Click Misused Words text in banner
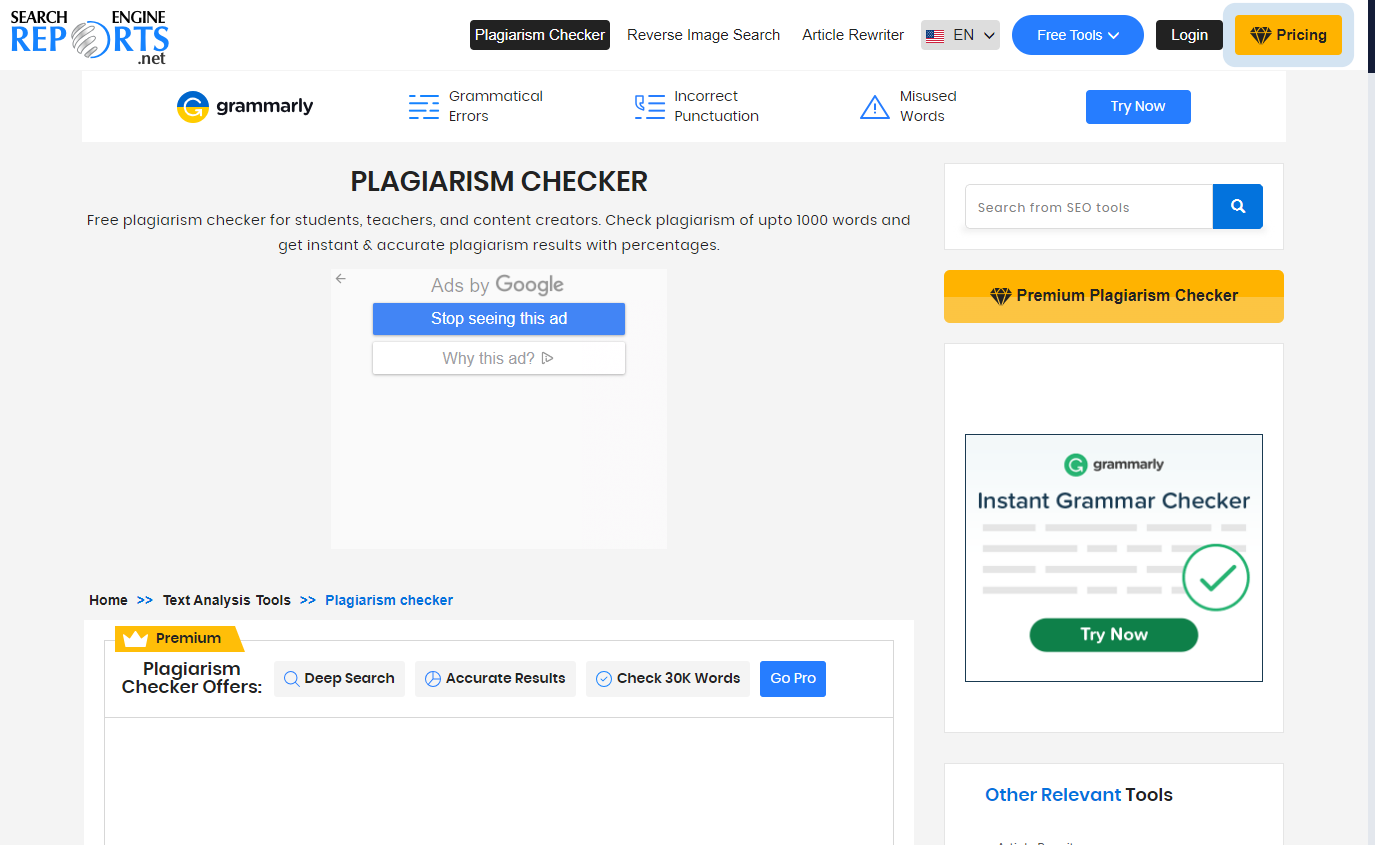 coord(928,106)
